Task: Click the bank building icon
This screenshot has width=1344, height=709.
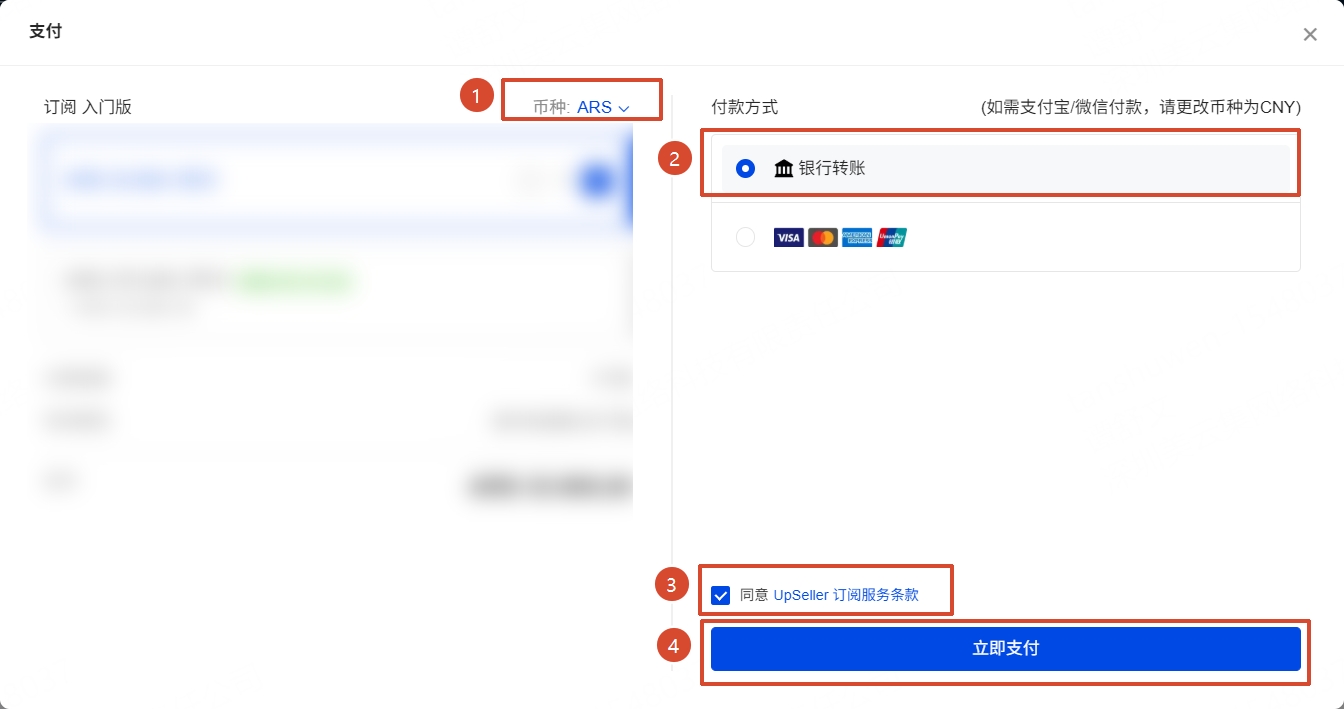Action: (784, 168)
